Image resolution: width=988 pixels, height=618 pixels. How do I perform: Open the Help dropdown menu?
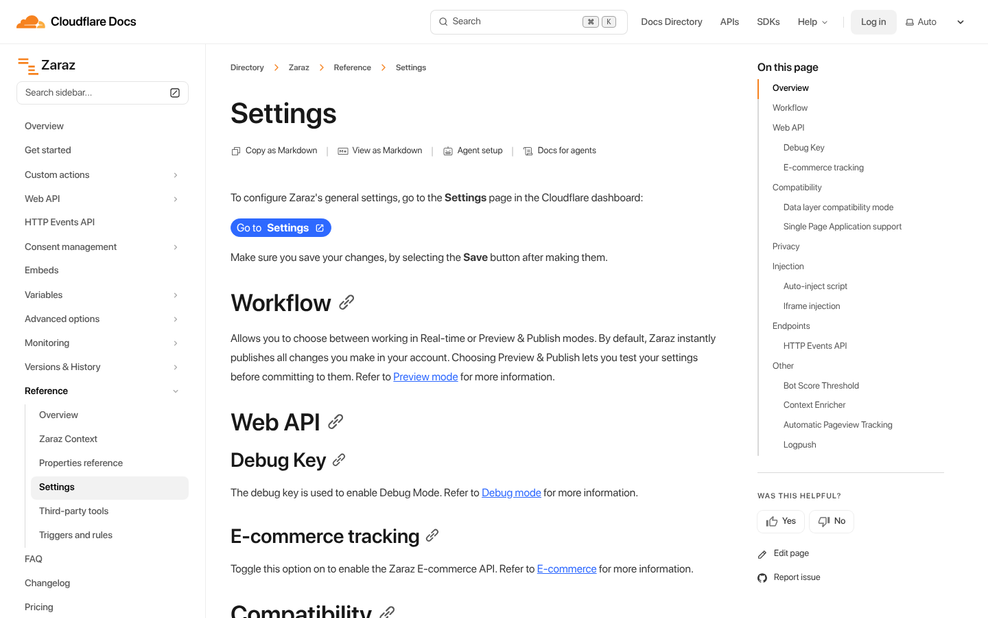812,22
